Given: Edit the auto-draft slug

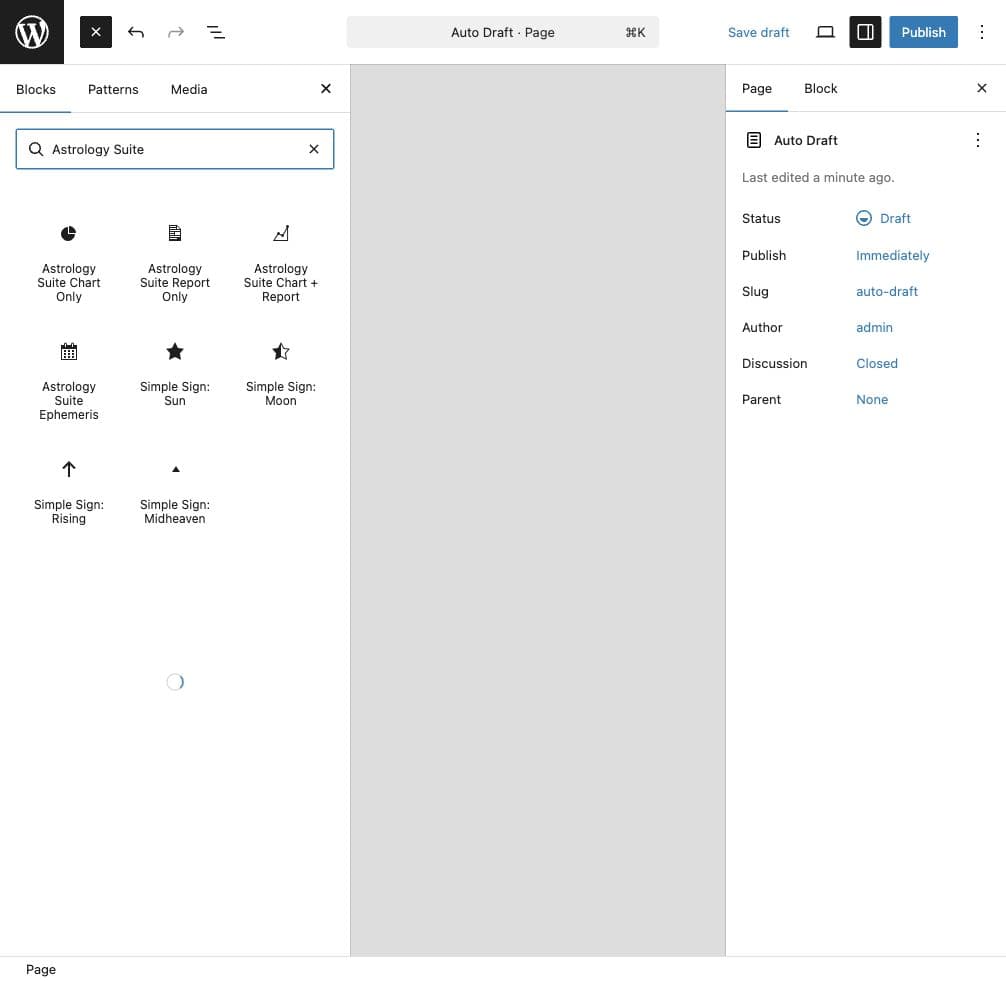Looking at the screenshot, I should [887, 291].
